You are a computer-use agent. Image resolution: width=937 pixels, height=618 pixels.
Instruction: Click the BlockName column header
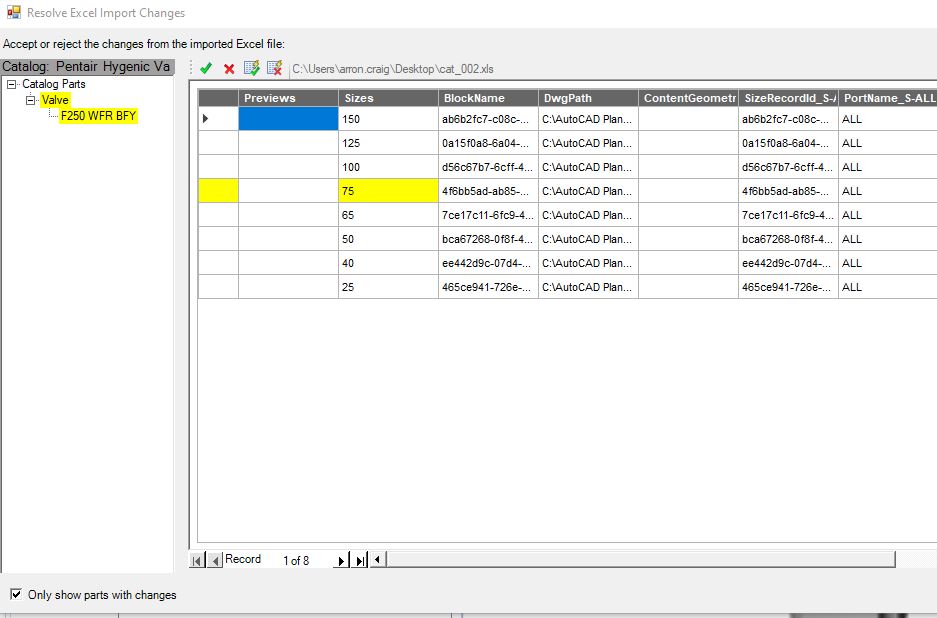pyautogui.click(x=477, y=97)
